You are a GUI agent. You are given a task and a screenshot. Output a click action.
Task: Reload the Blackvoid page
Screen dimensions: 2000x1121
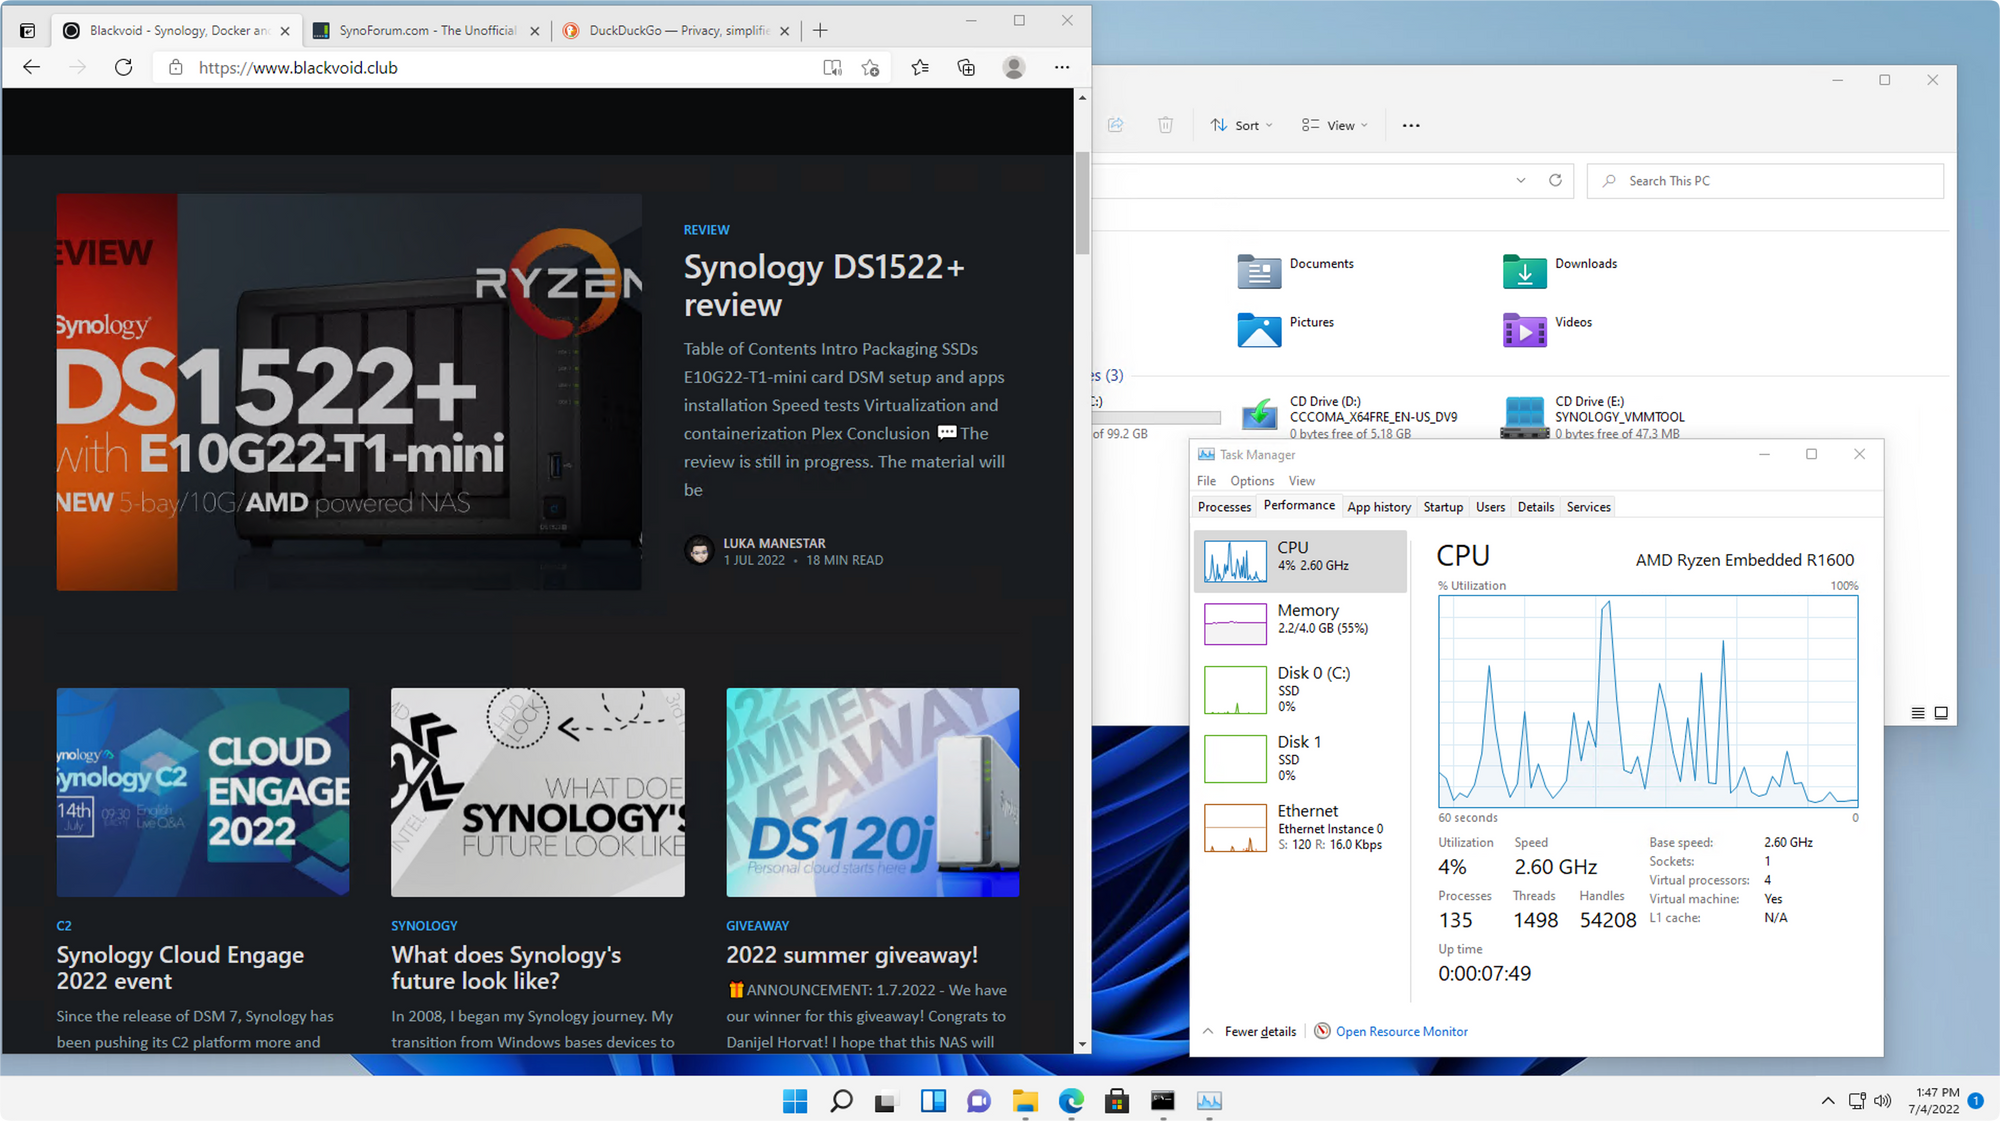coord(123,67)
